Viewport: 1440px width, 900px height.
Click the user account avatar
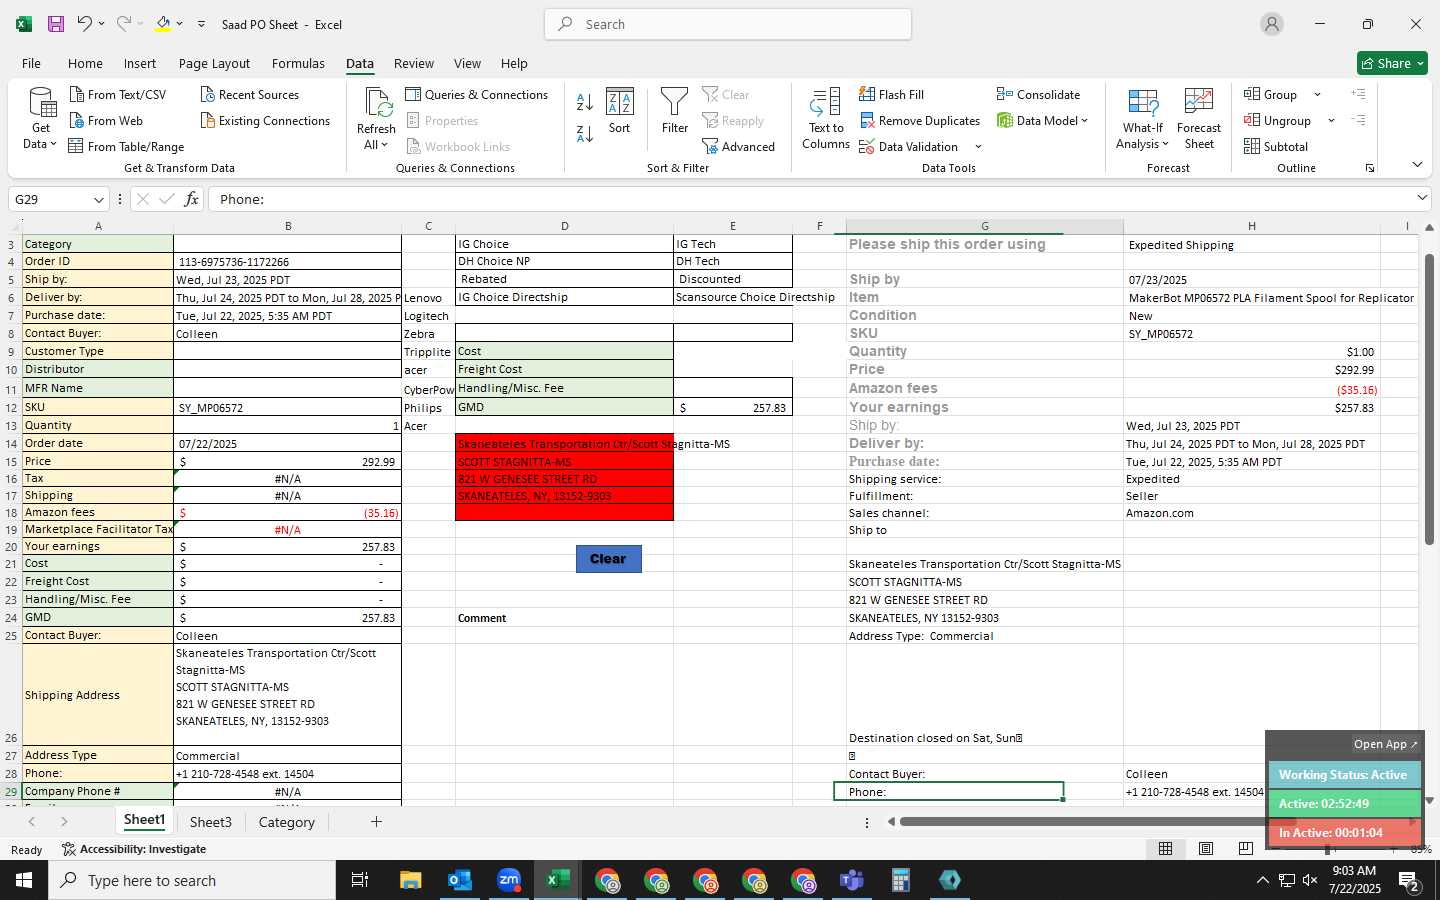(1272, 24)
